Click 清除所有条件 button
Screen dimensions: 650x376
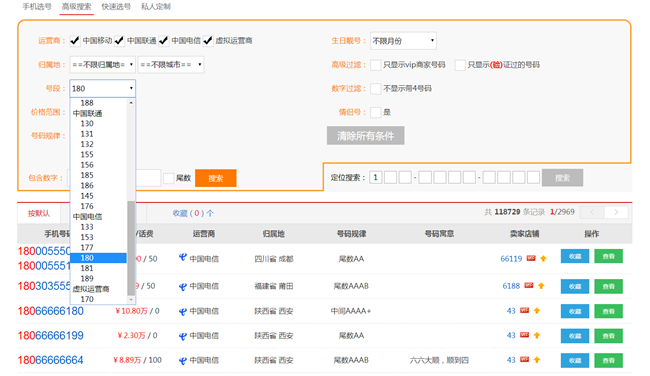[365, 136]
